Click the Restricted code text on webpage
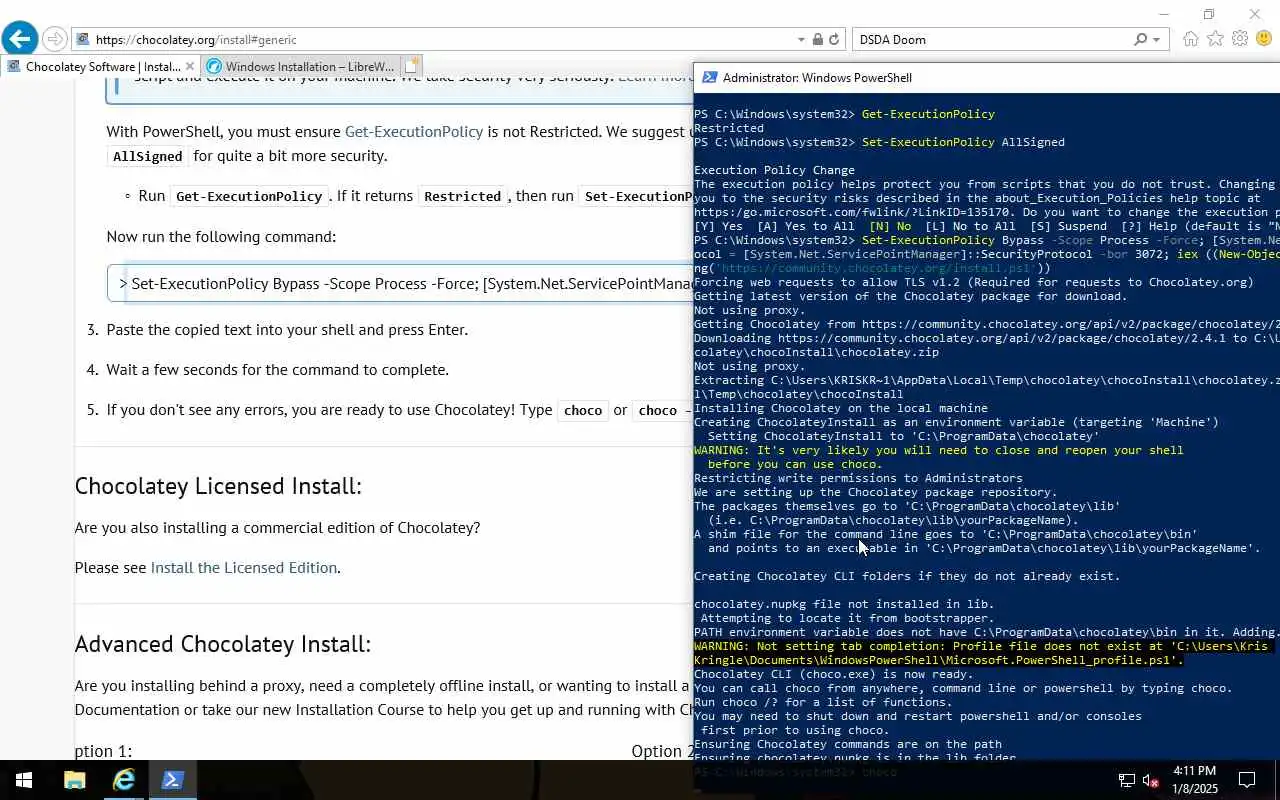This screenshot has width=1280, height=800. (463, 197)
